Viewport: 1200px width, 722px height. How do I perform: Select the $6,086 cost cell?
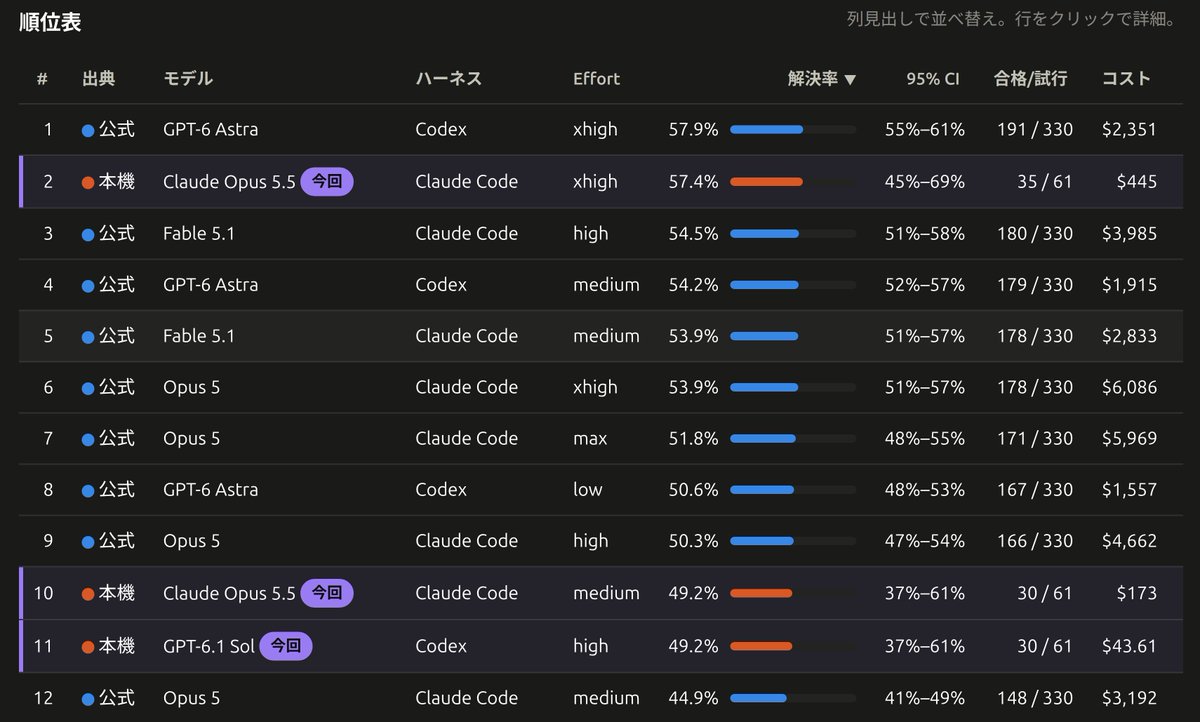[1129, 387]
